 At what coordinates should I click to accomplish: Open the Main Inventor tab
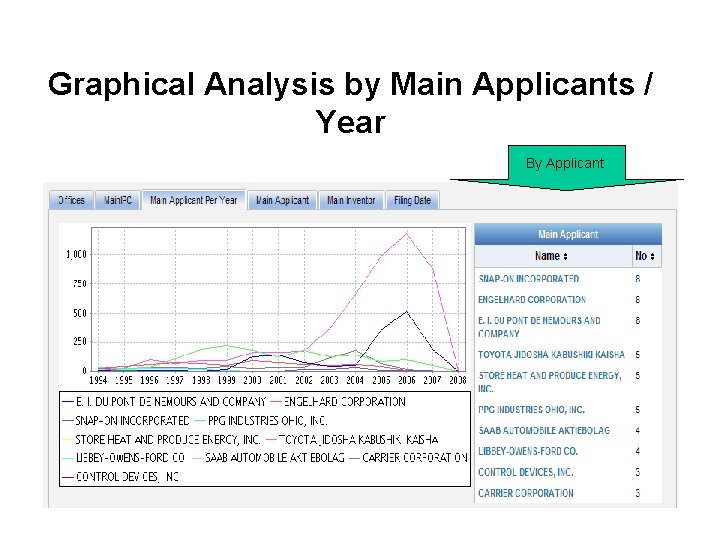[x=351, y=200]
